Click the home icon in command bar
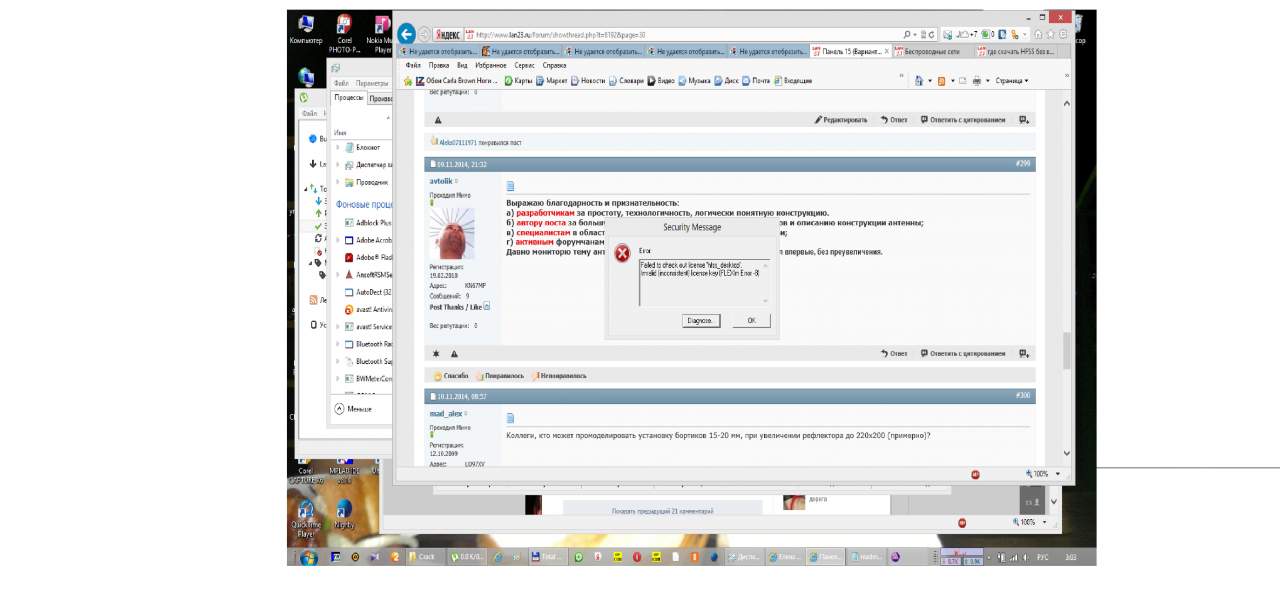 (919, 81)
